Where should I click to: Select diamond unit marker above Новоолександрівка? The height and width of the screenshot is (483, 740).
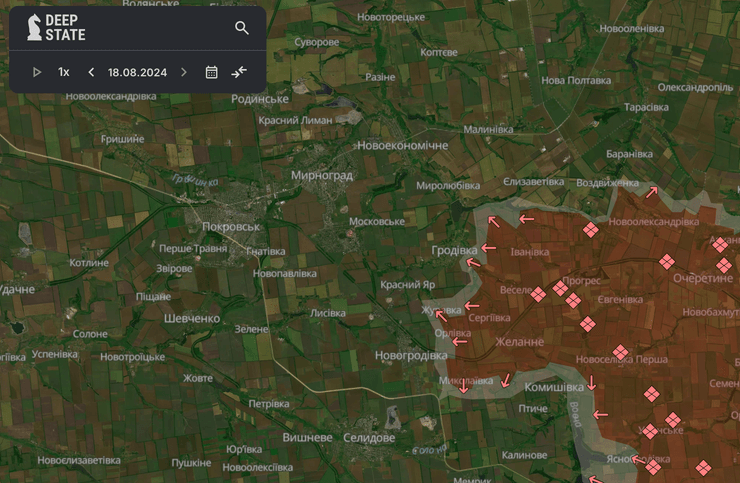pos(590,230)
